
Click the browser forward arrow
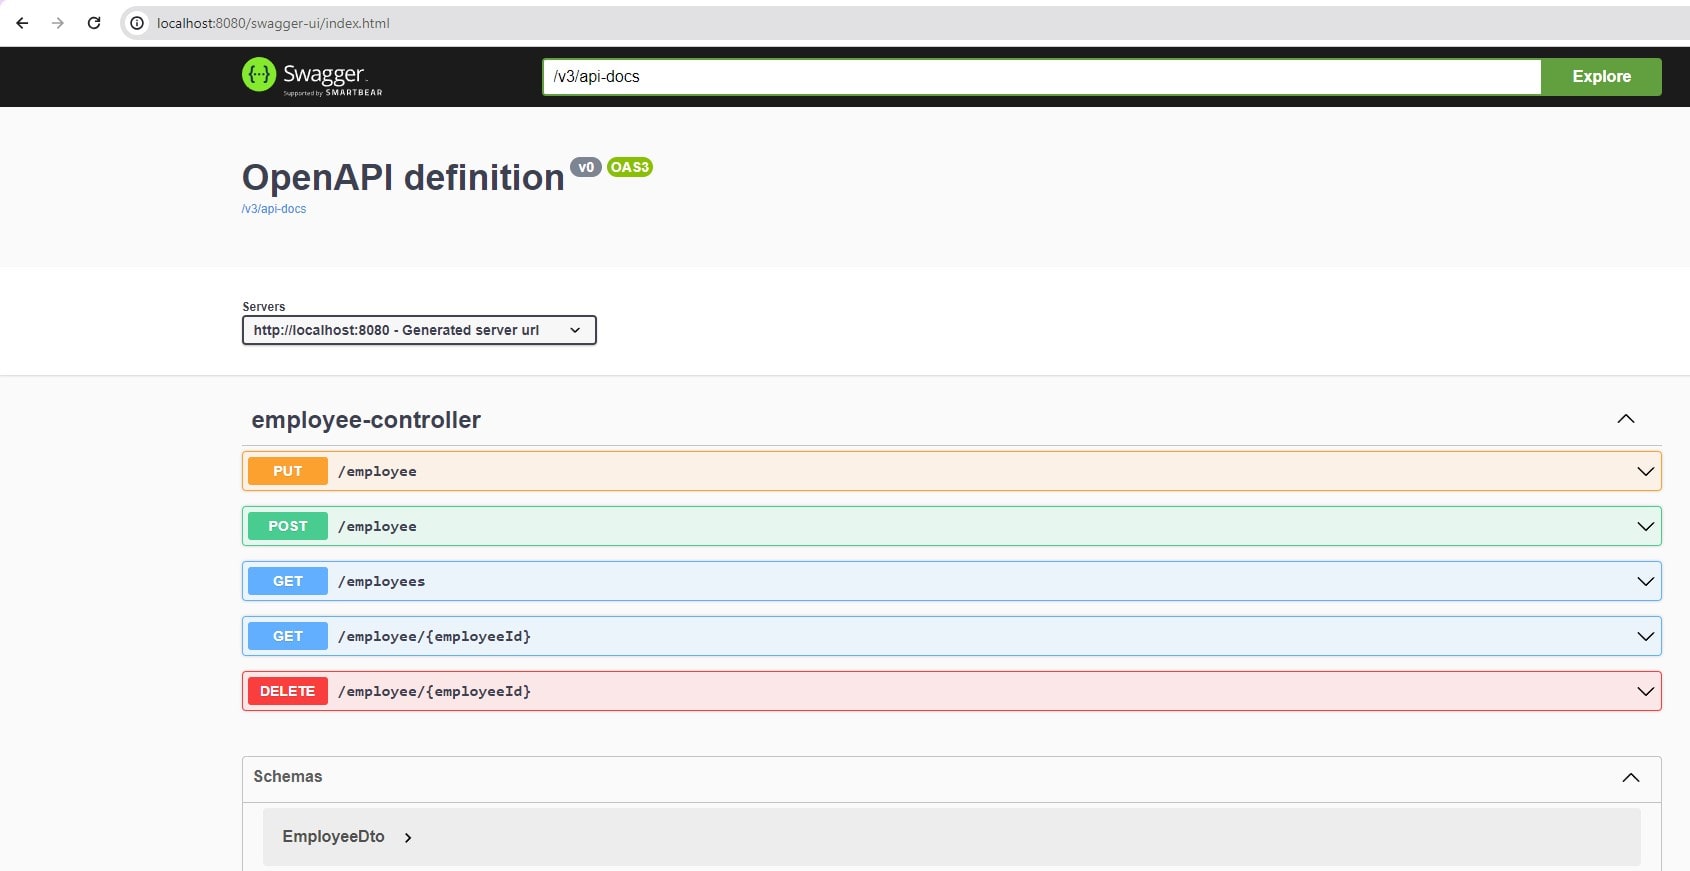(58, 23)
